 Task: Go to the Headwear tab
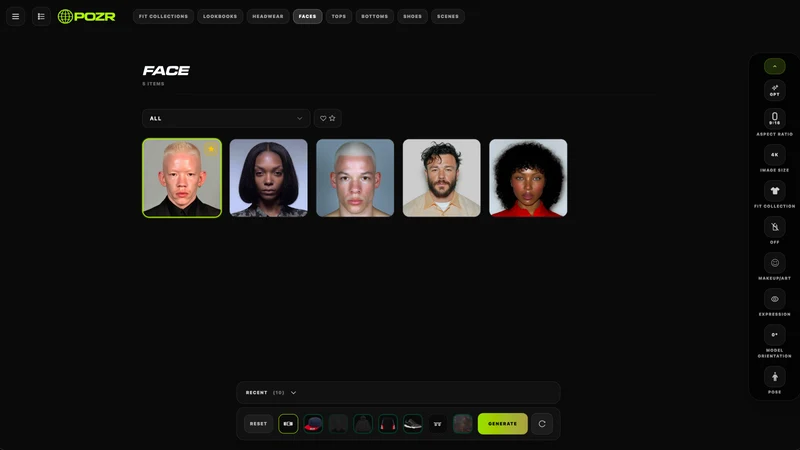268,16
